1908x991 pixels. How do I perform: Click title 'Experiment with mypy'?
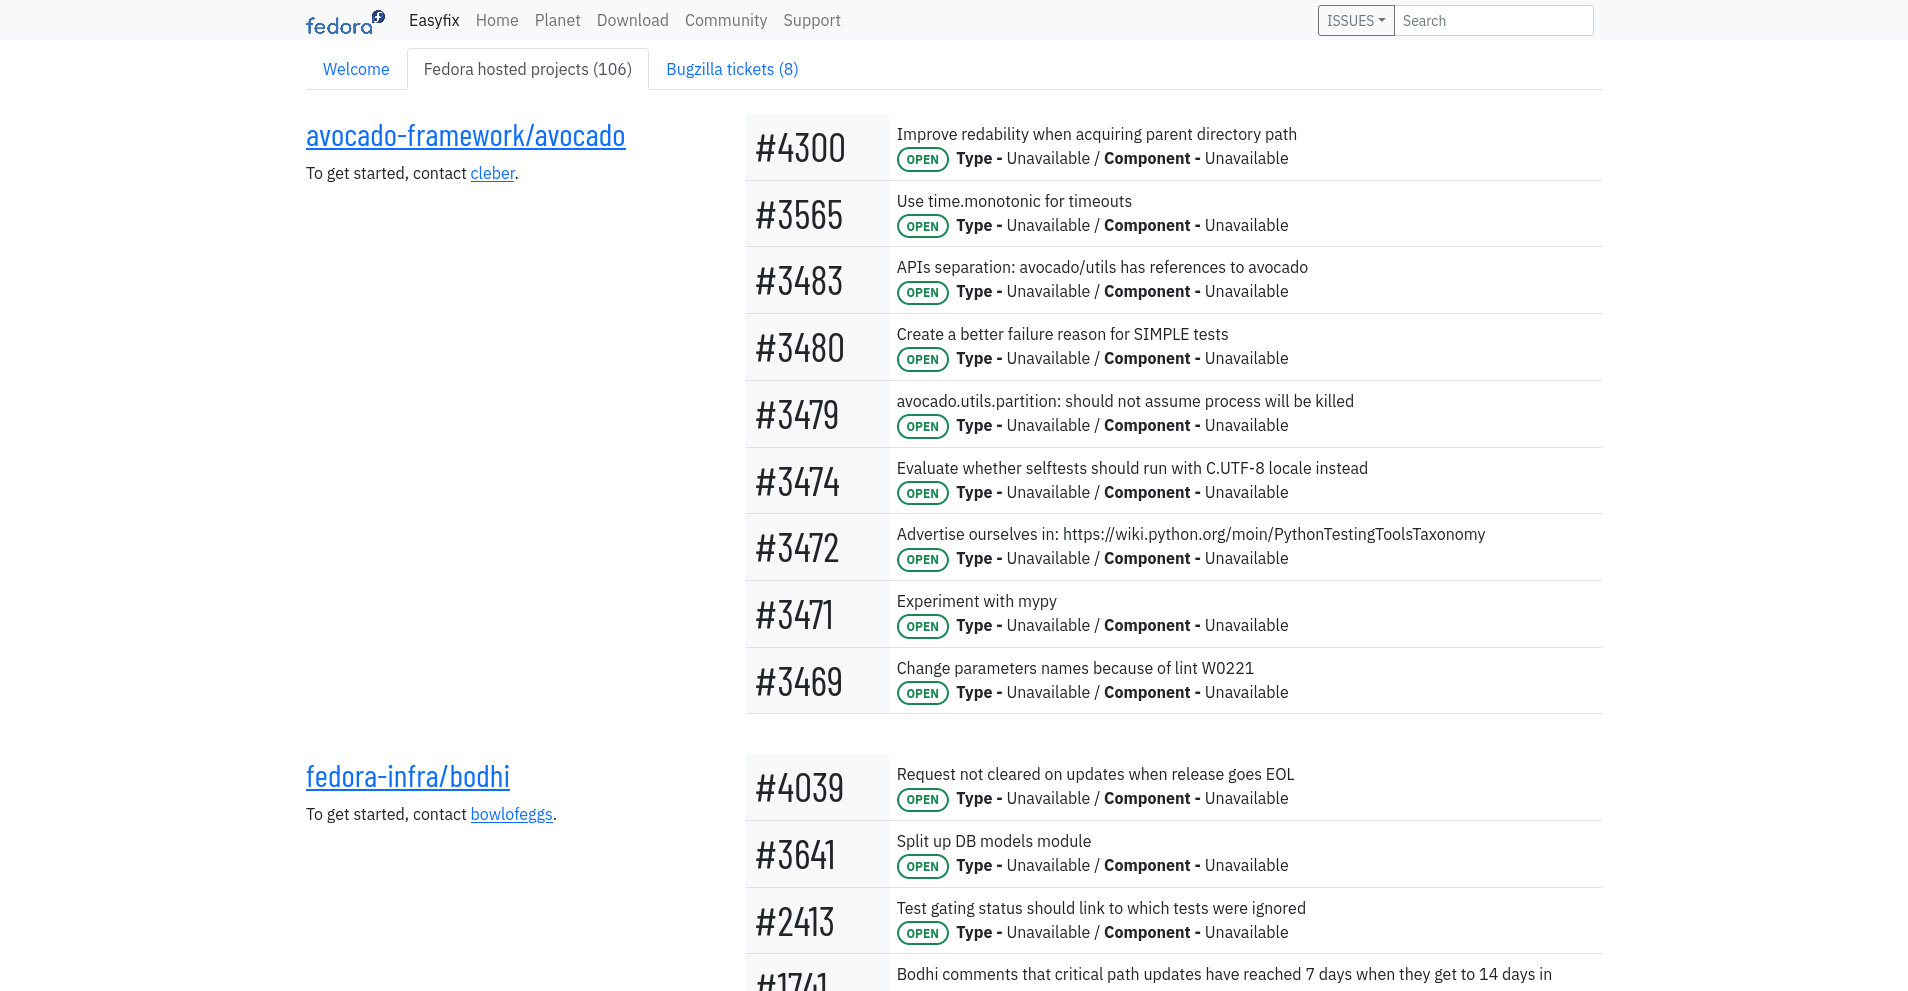tap(977, 601)
